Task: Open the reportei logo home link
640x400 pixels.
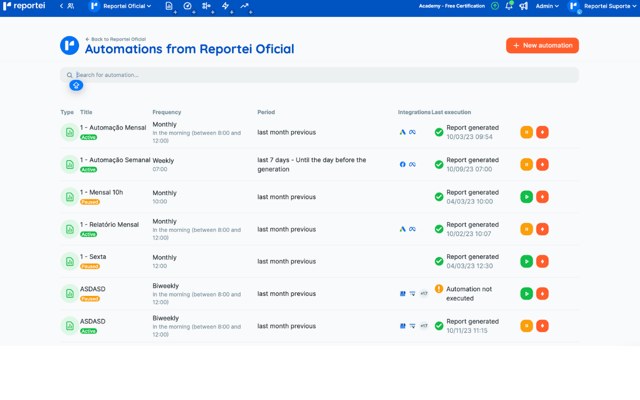Action: tap(24, 6)
